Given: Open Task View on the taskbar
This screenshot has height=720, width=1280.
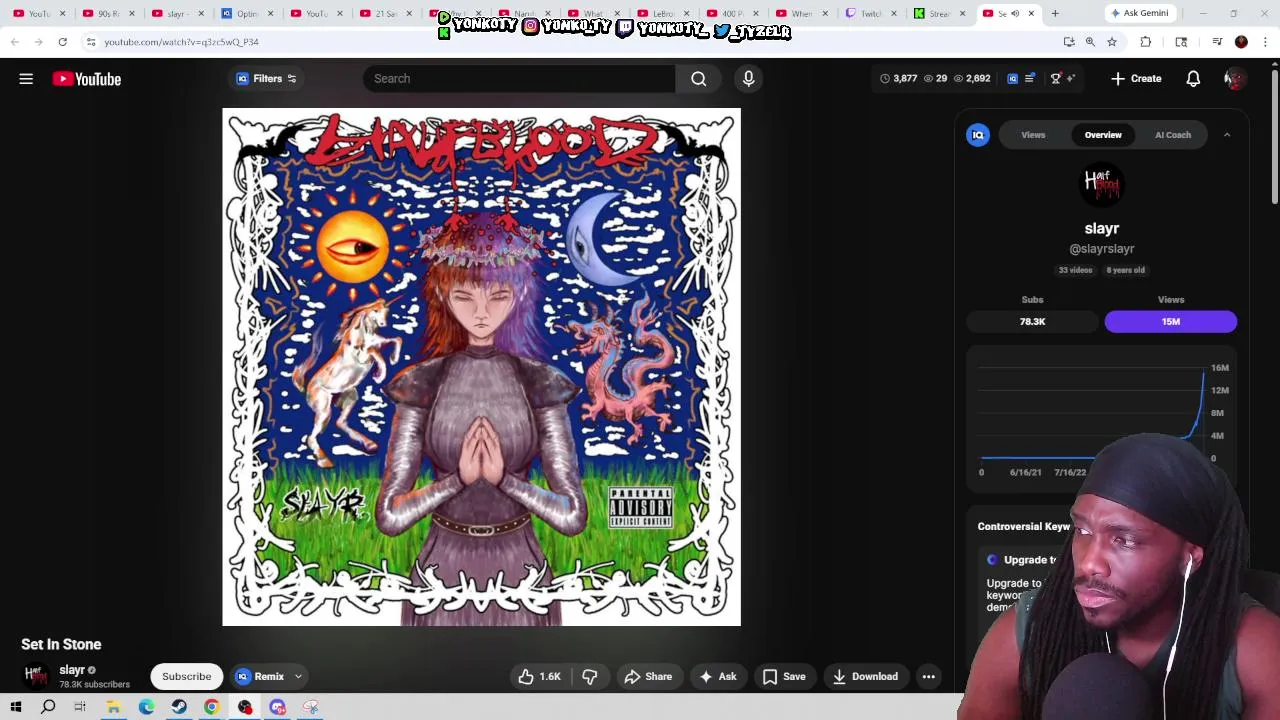Looking at the screenshot, I should click(x=80, y=707).
